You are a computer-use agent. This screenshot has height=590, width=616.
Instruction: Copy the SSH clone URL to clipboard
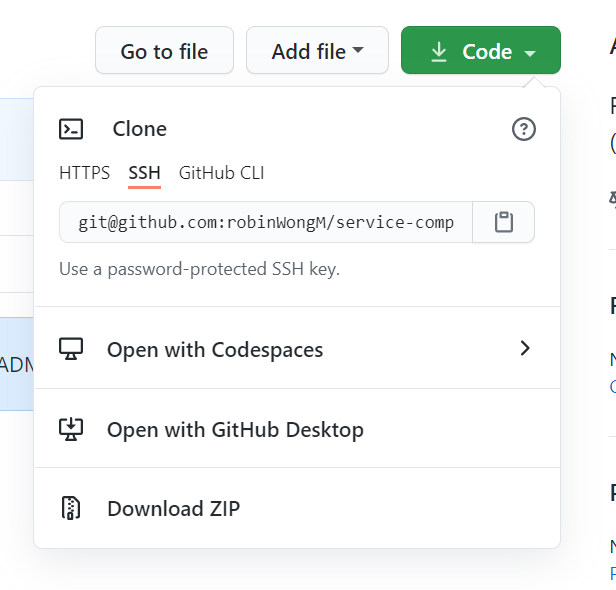(x=504, y=222)
